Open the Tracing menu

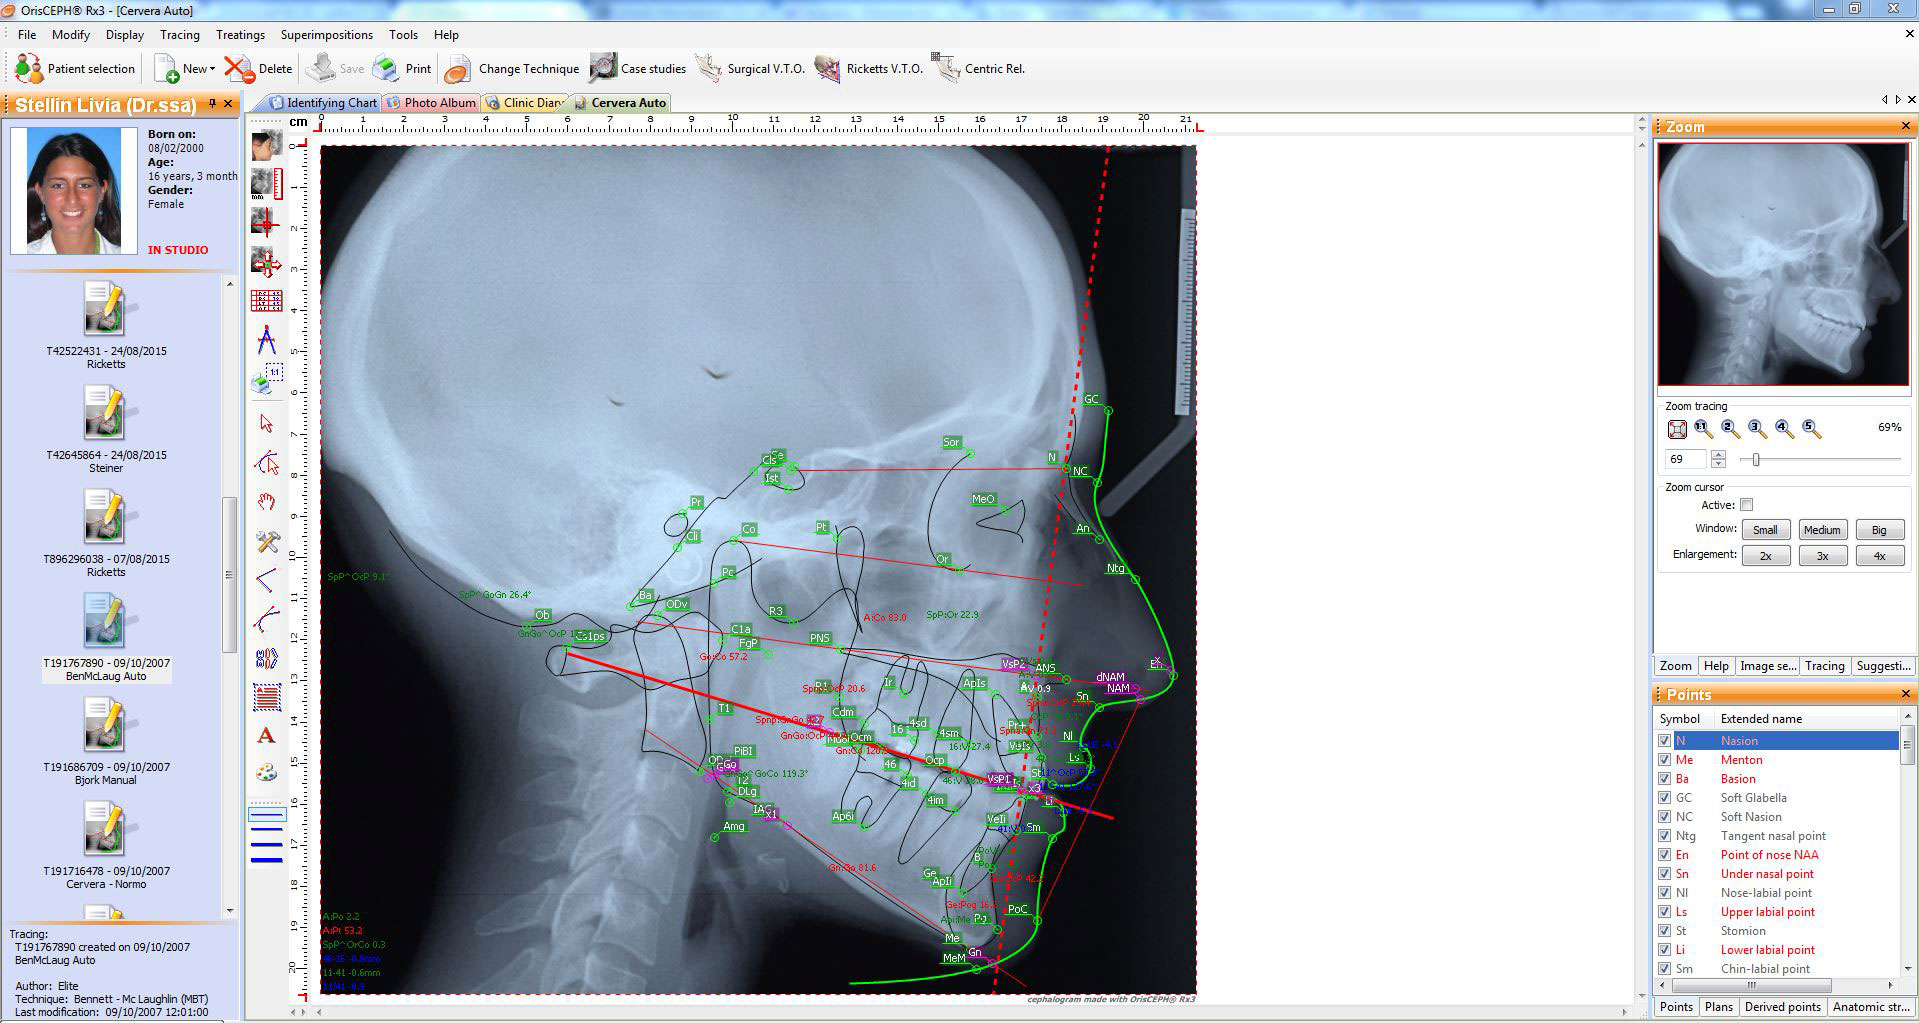180,34
